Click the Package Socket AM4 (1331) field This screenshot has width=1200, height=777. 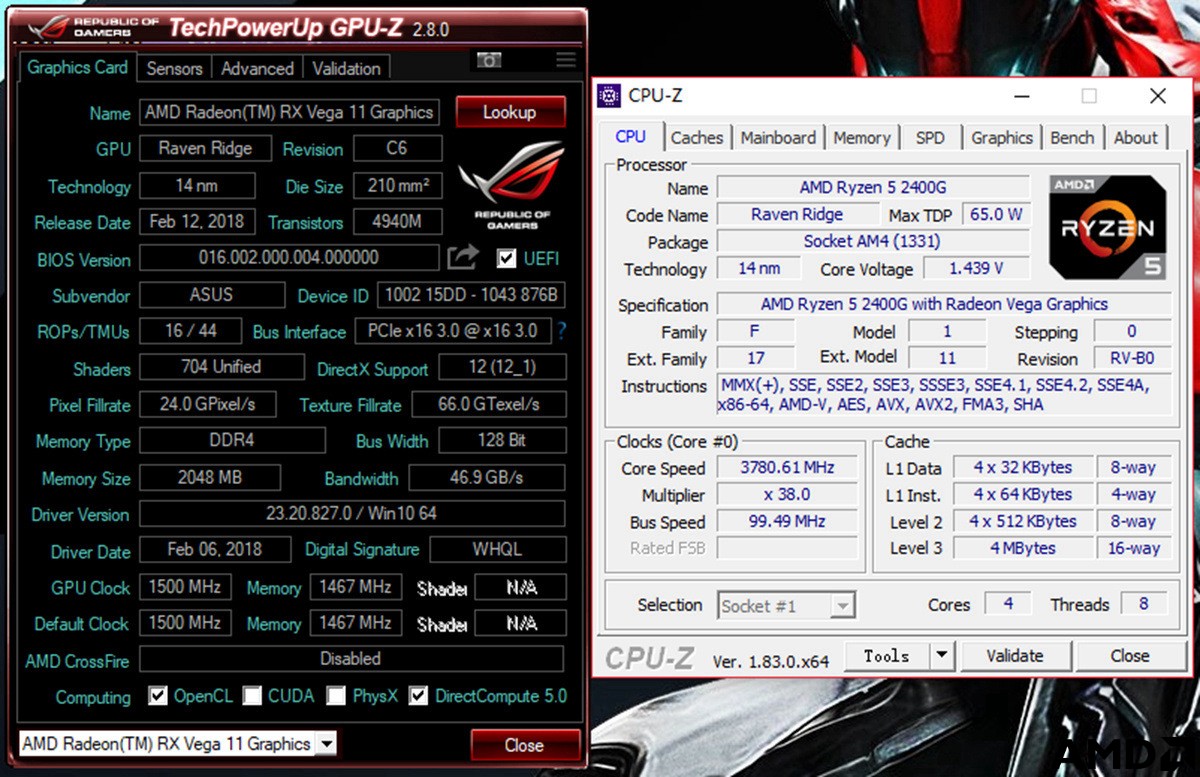(873, 242)
